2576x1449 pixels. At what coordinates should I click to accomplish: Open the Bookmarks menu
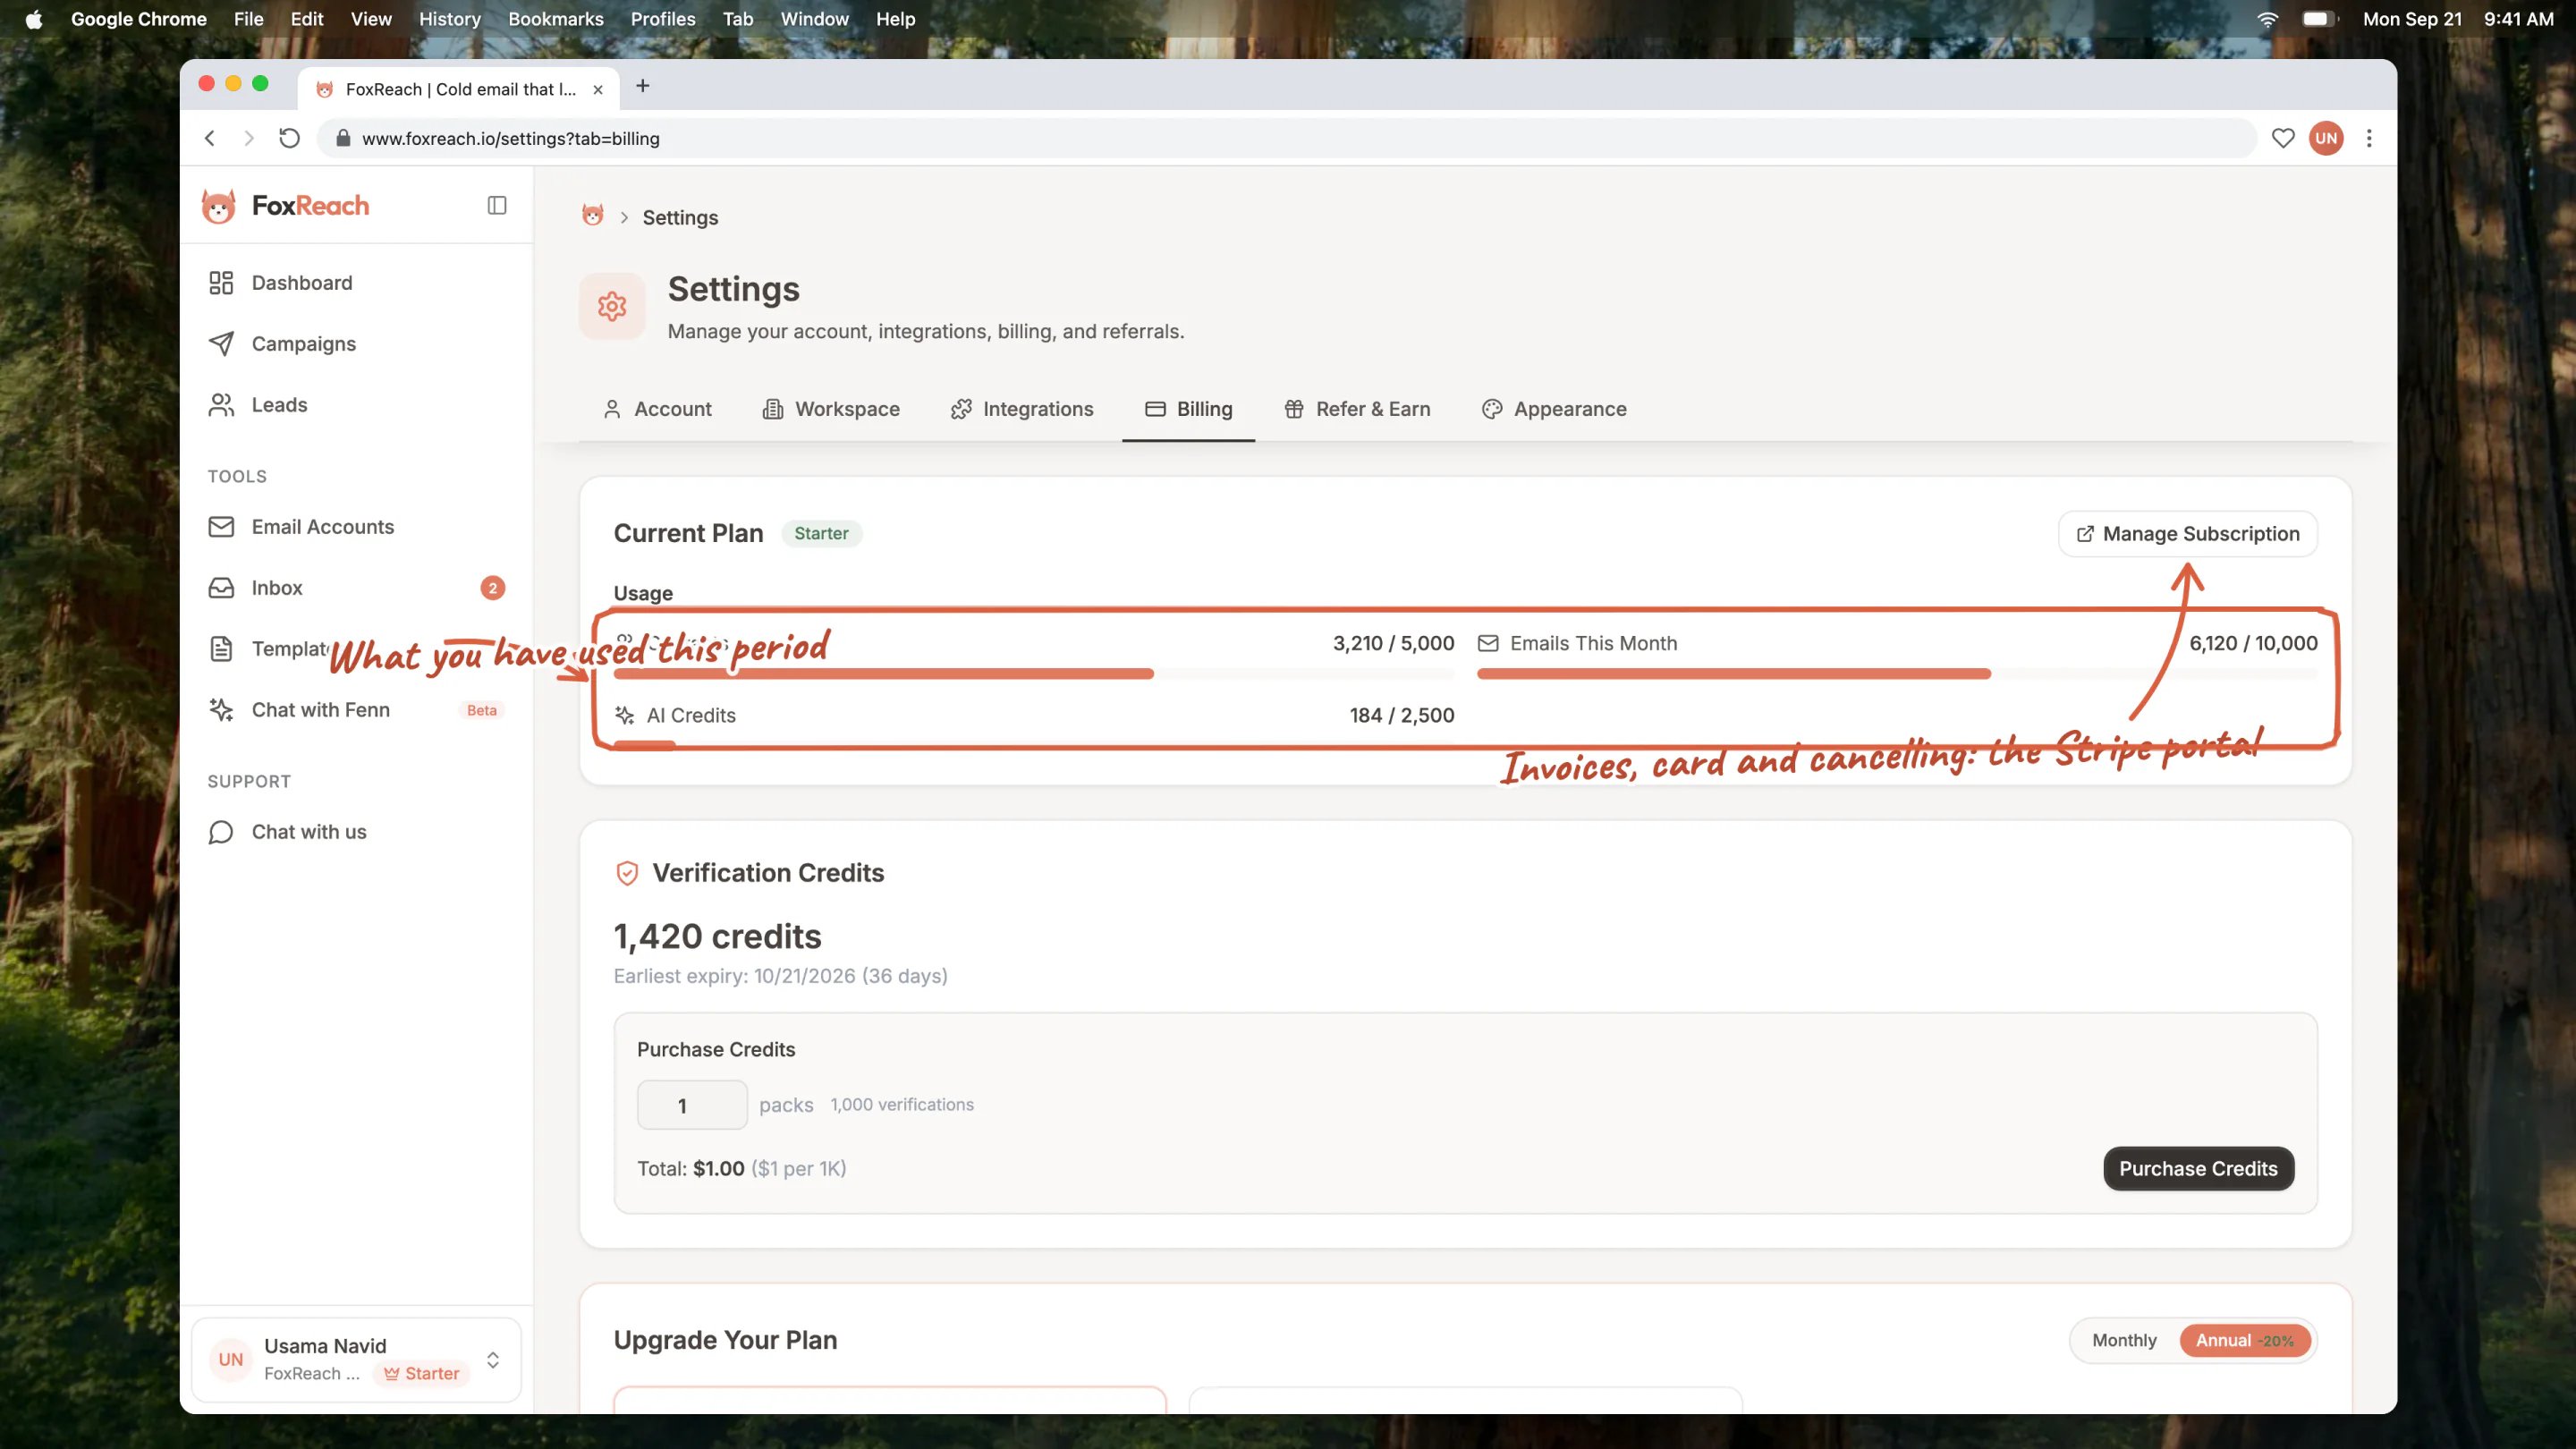(556, 19)
